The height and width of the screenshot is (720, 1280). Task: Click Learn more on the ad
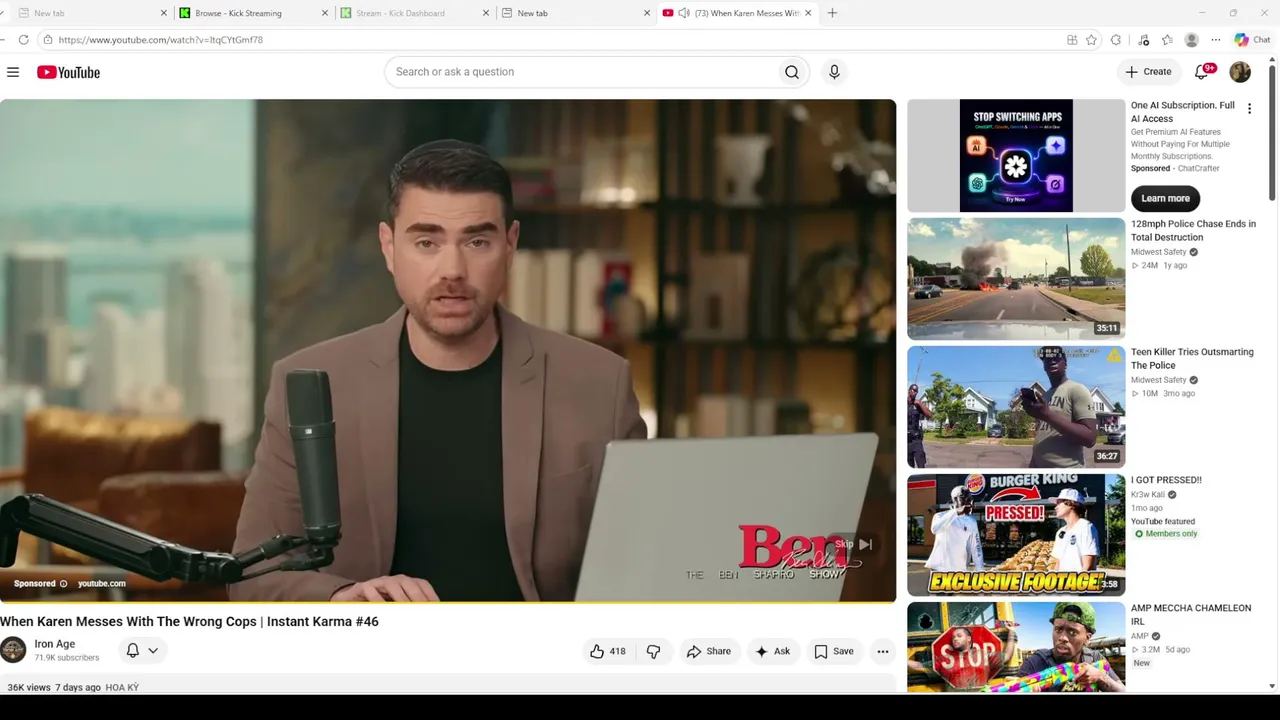pyautogui.click(x=1165, y=198)
